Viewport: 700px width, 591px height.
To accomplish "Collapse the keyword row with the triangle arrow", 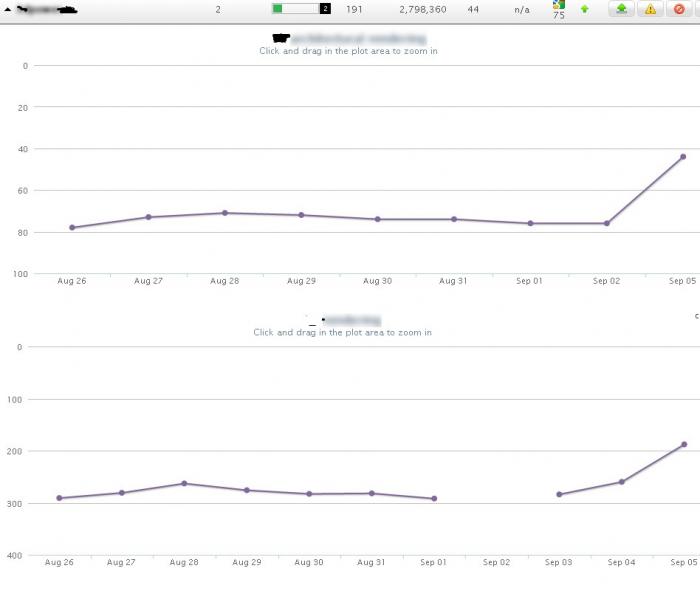I will (8, 9).
